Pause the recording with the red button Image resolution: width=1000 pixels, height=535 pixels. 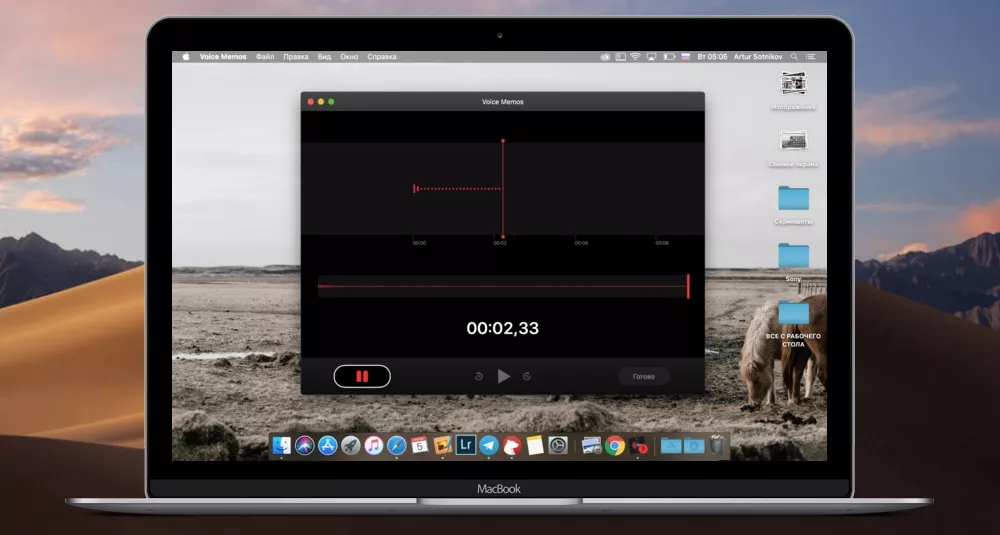click(362, 376)
